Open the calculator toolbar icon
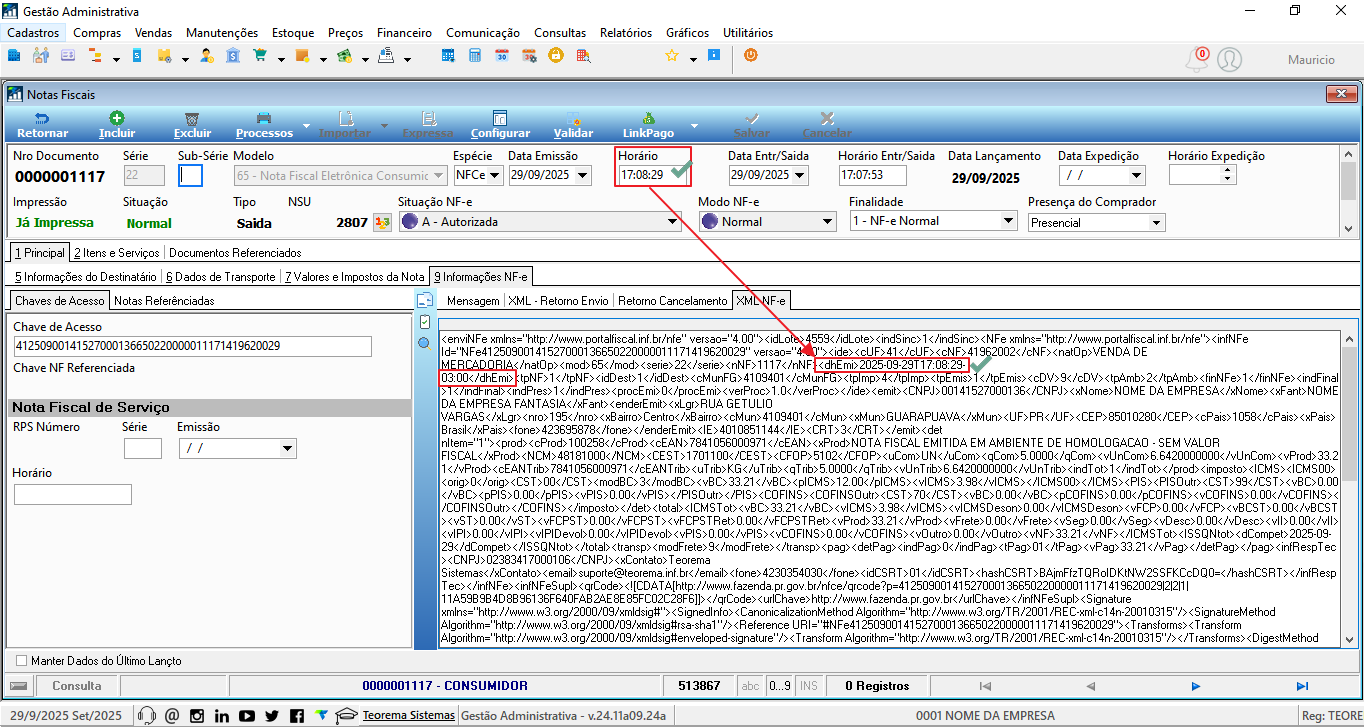The height and width of the screenshot is (727, 1364). [475, 55]
